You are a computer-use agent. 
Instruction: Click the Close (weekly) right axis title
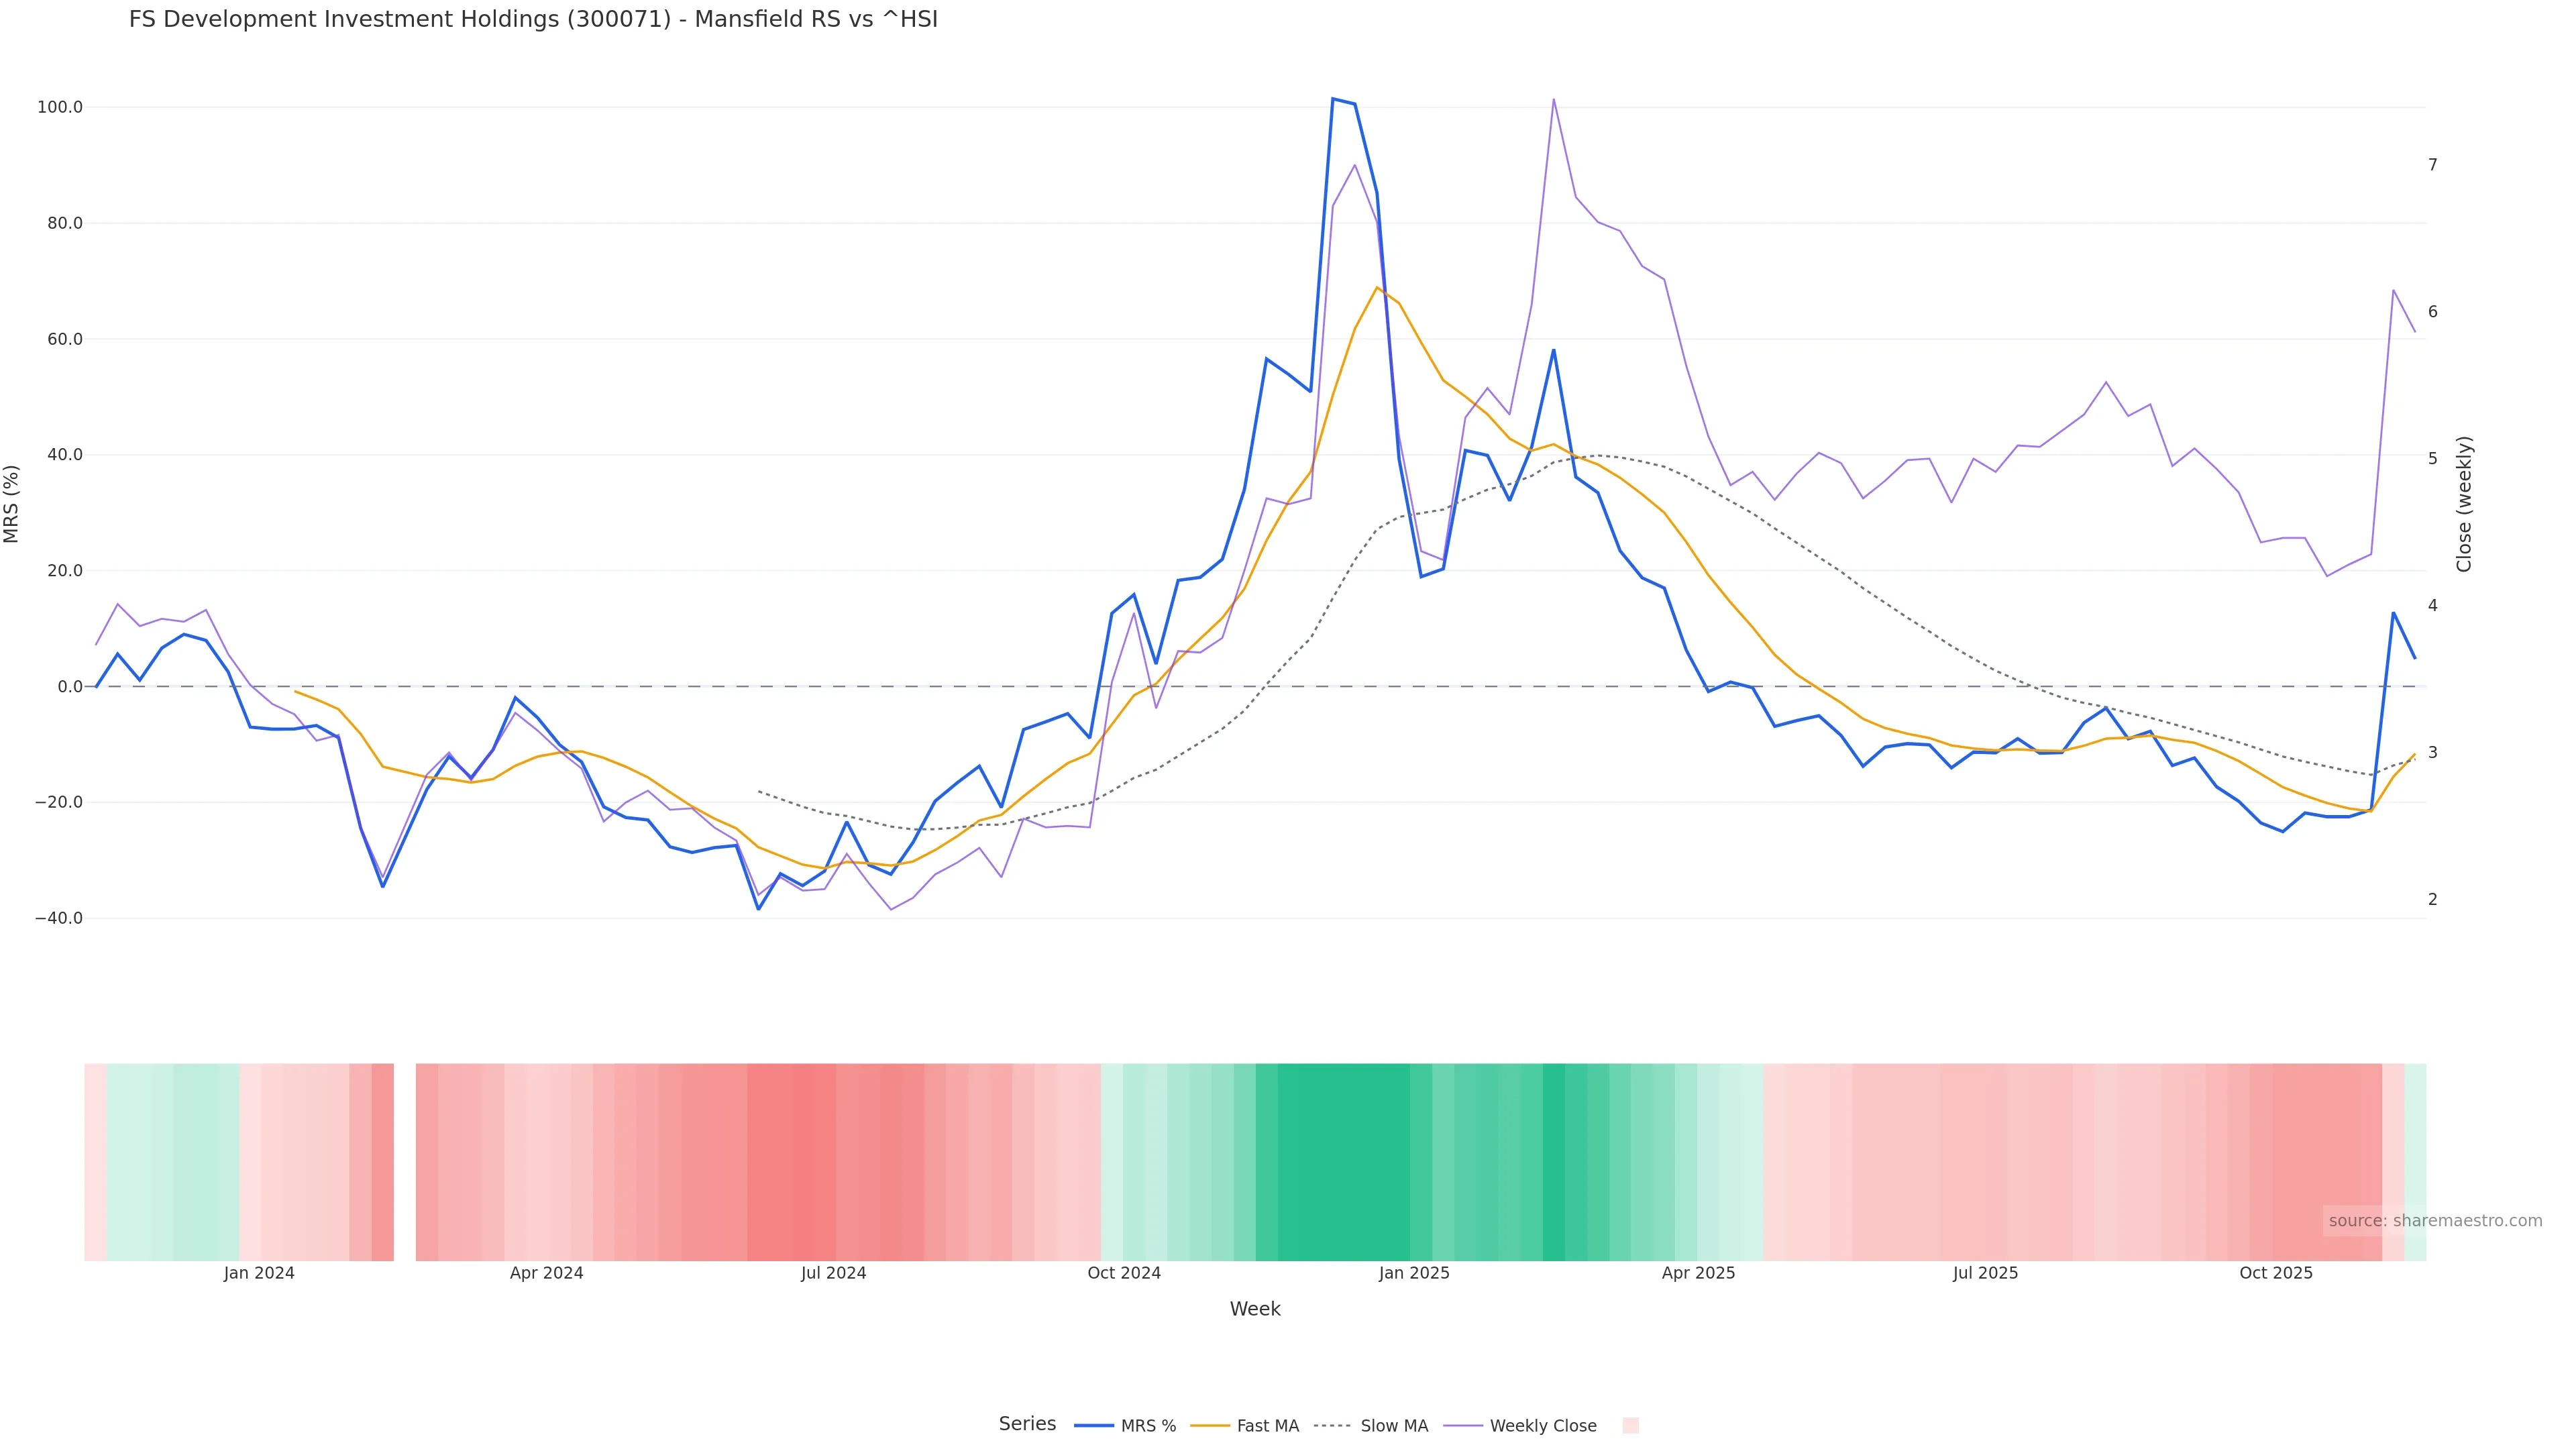[2464, 504]
